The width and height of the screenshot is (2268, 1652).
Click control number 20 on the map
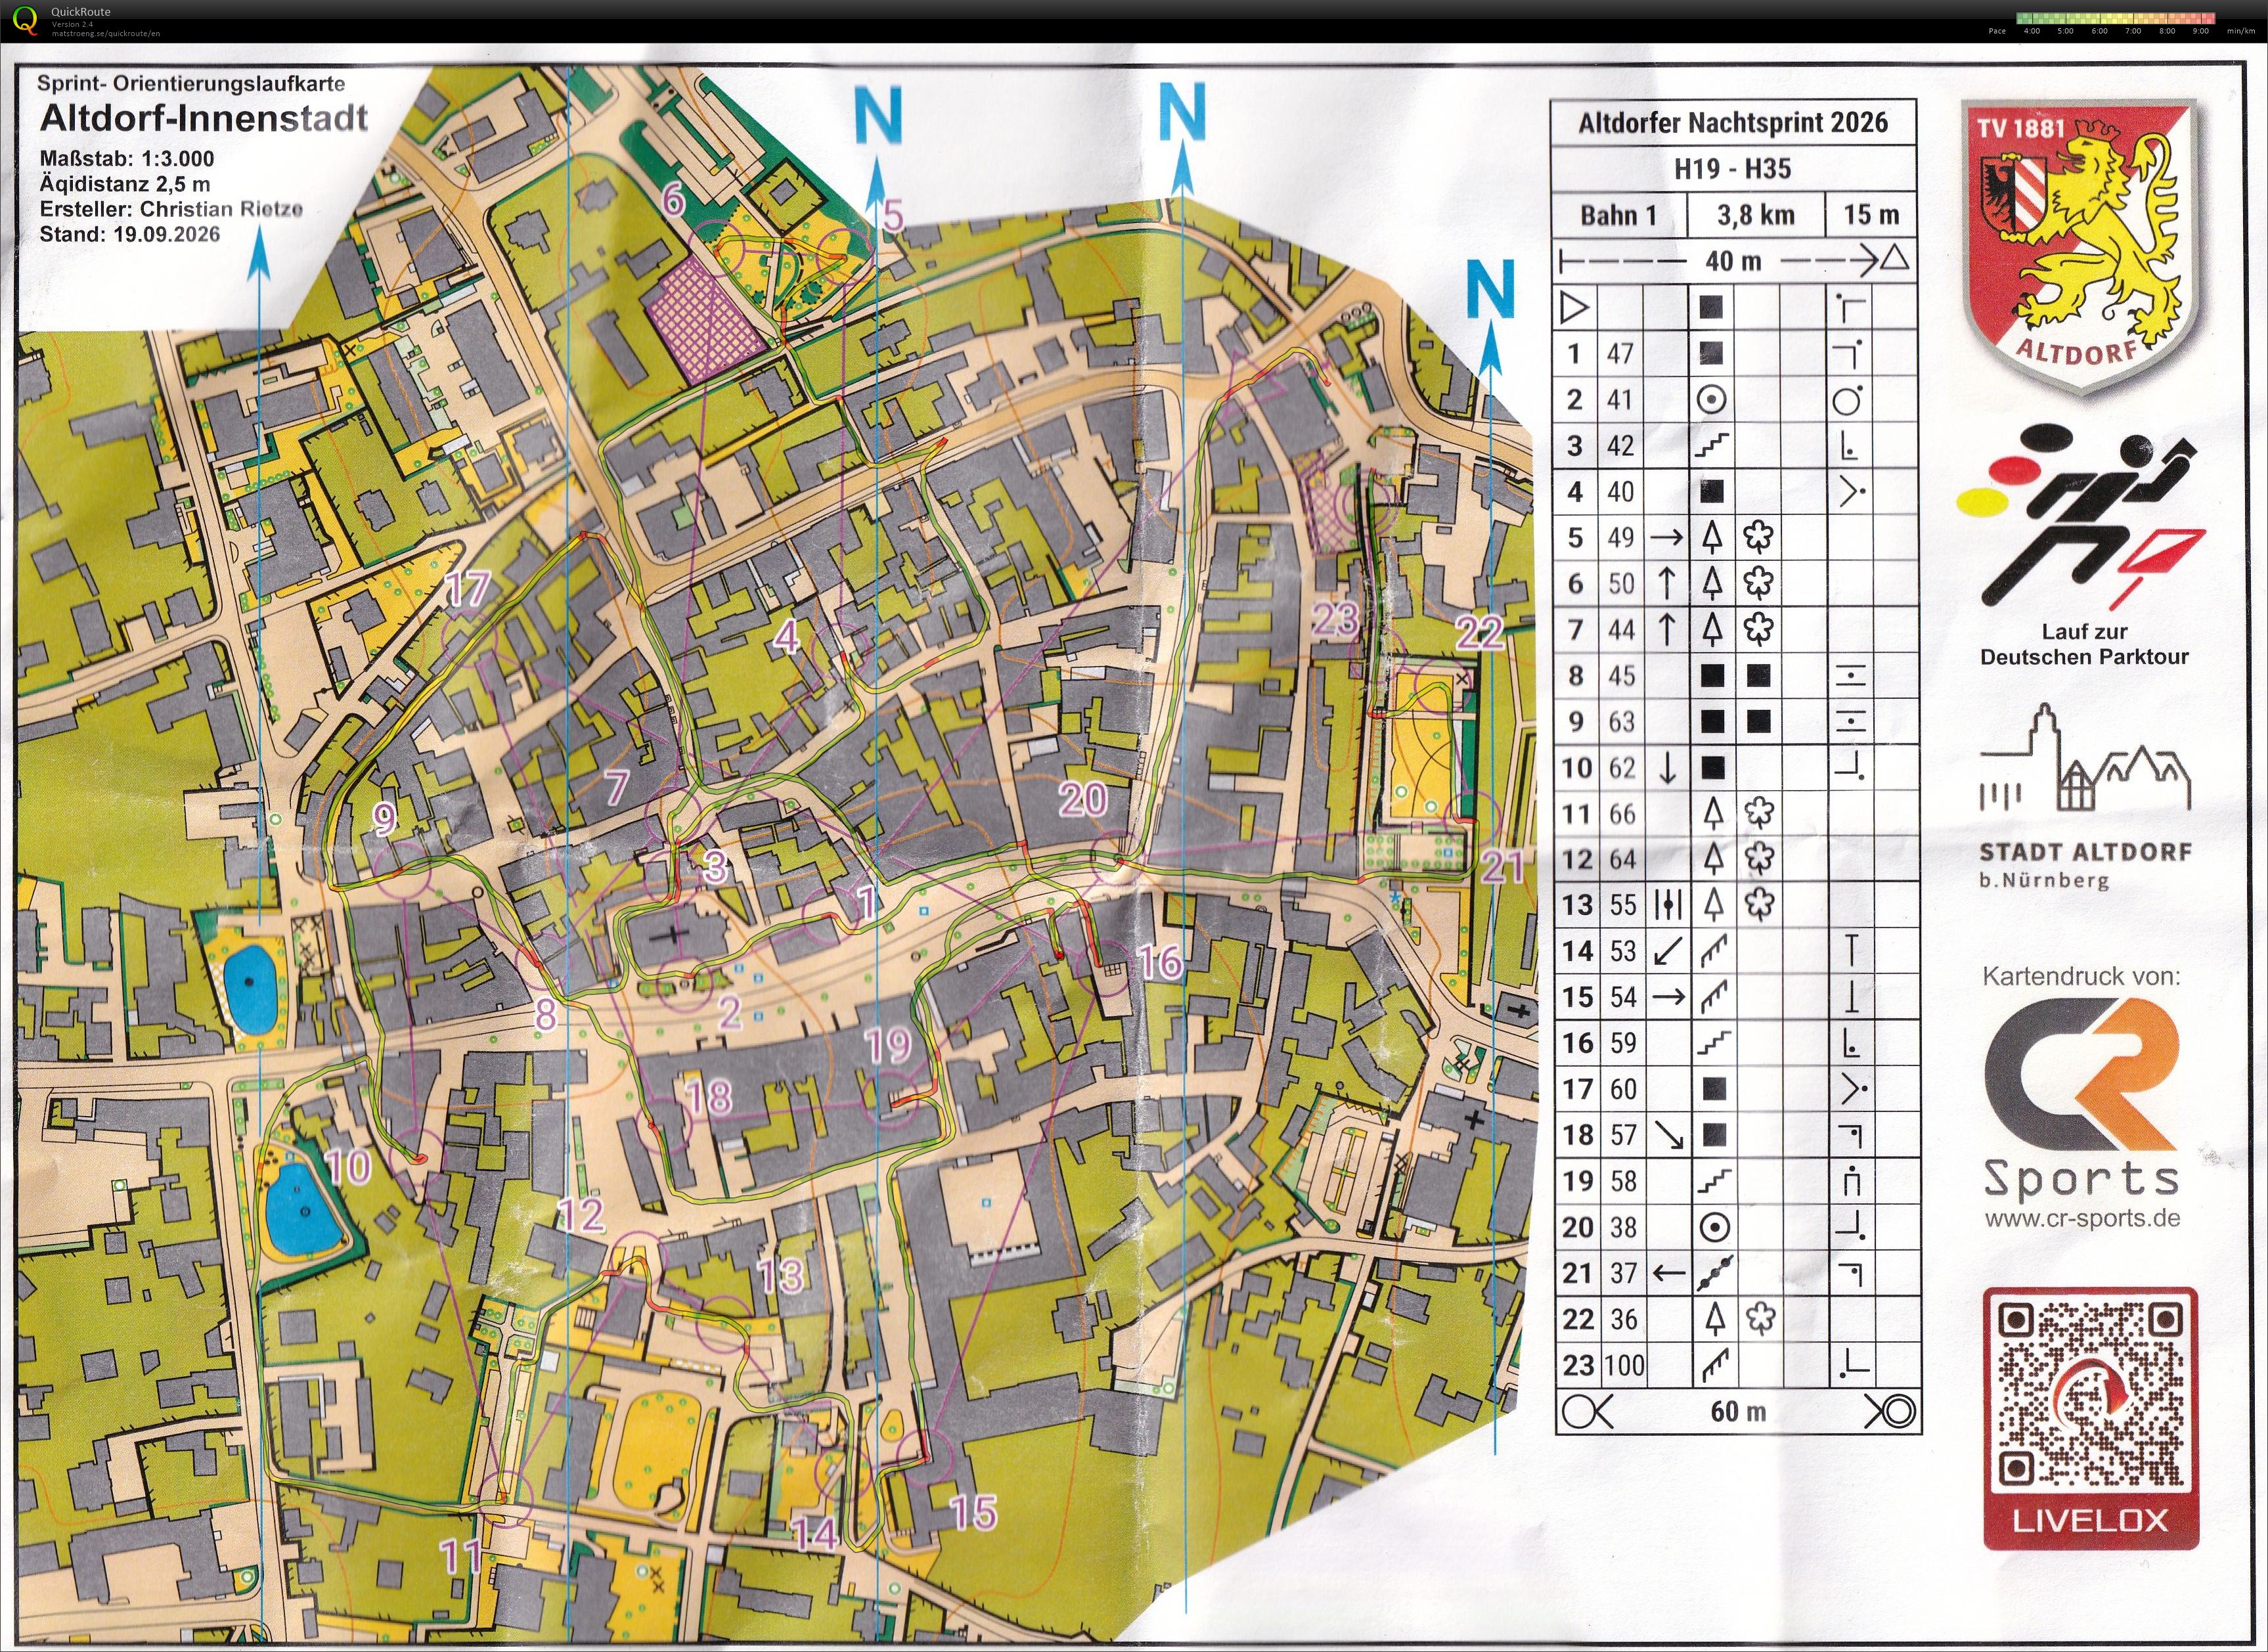pyautogui.click(x=1083, y=799)
